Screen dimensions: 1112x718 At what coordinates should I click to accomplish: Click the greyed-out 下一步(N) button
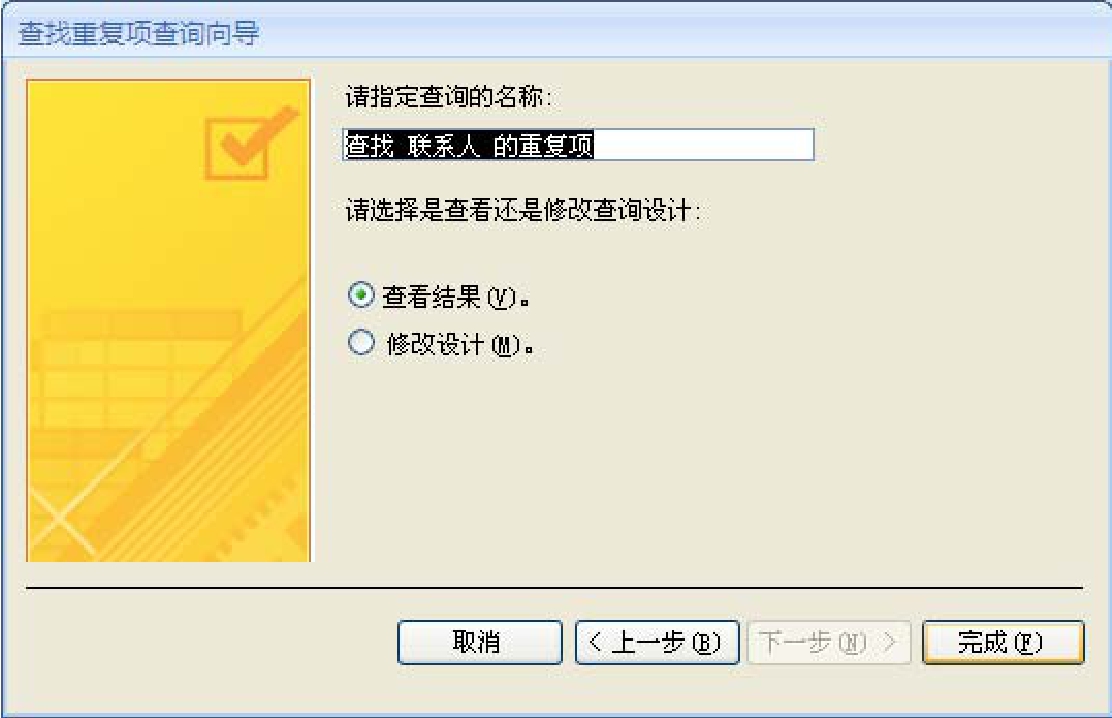pos(829,642)
